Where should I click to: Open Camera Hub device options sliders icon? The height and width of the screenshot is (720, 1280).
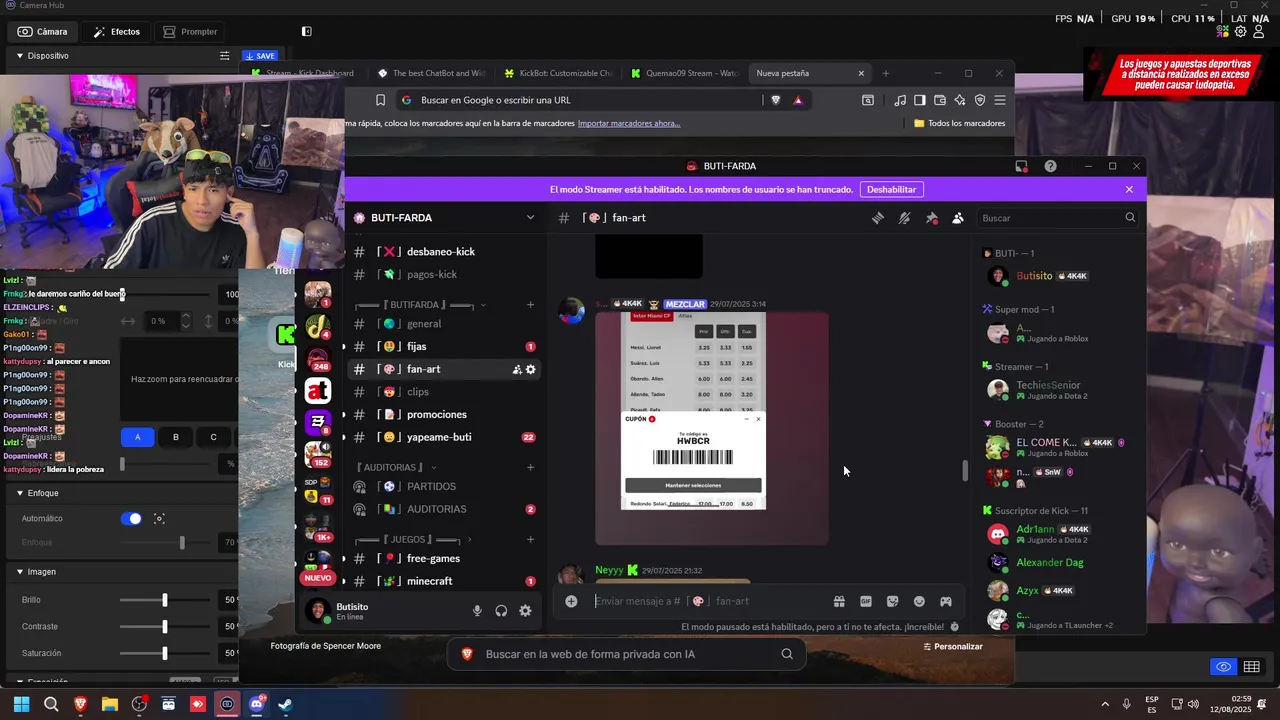click(x=225, y=56)
